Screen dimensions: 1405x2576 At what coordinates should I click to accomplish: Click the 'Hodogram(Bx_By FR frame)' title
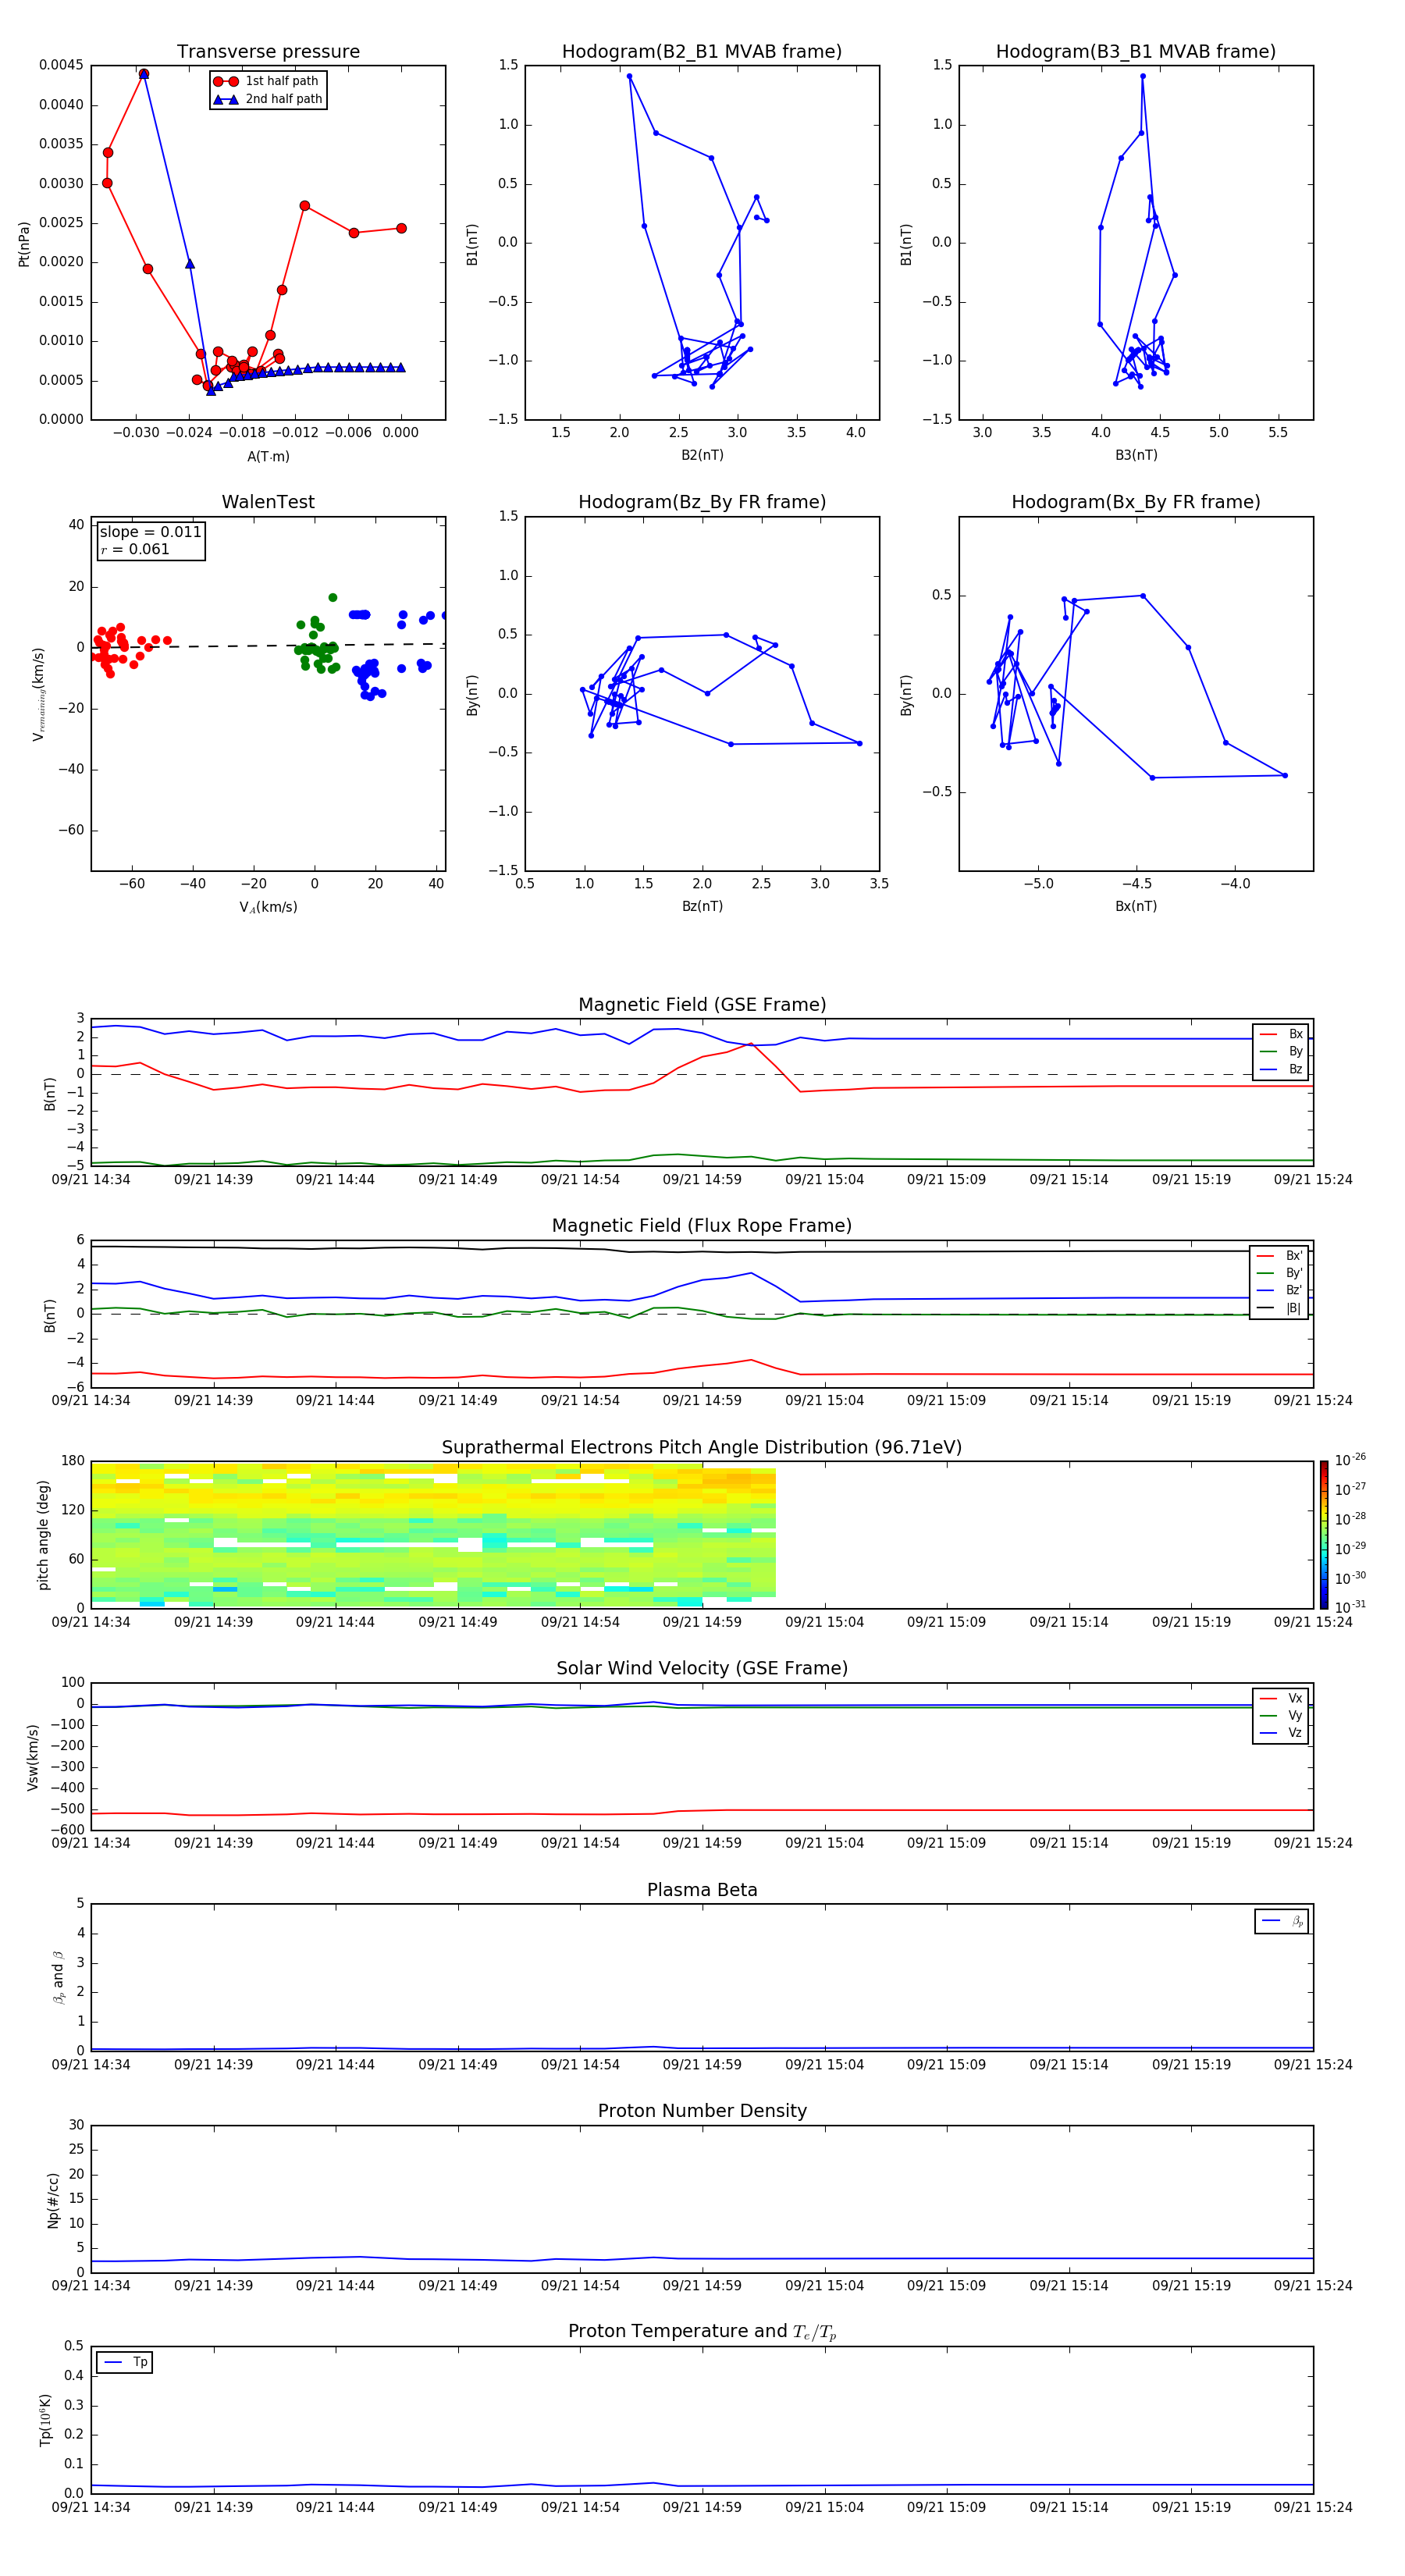point(1136,502)
